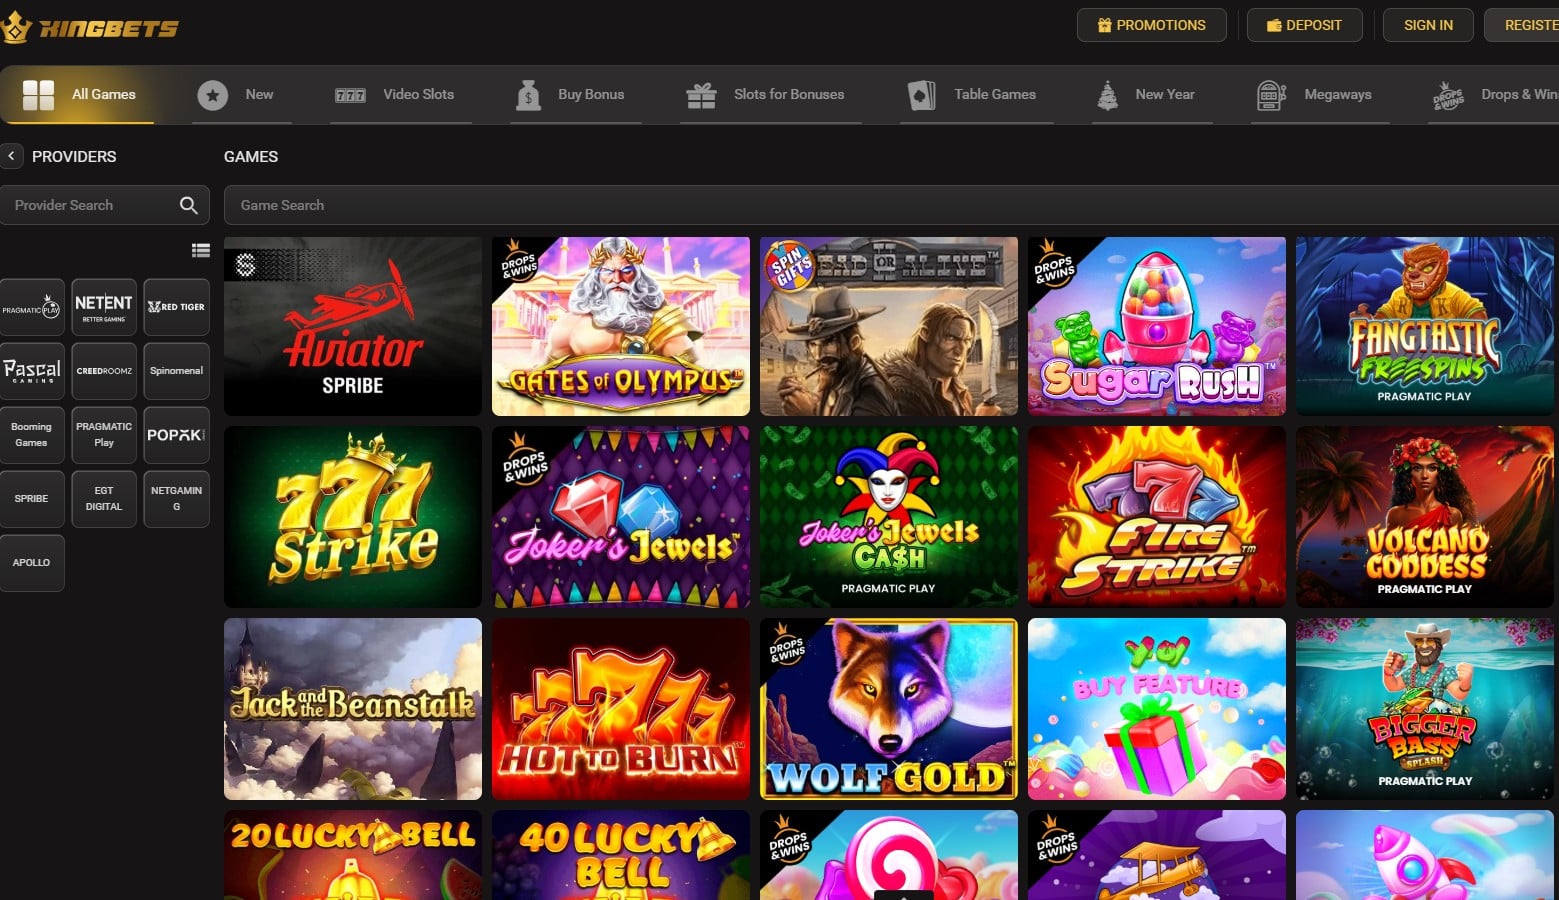Open the Gates of Olympus game
This screenshot has height=900, width=1559.
click(x=621, y=326)
